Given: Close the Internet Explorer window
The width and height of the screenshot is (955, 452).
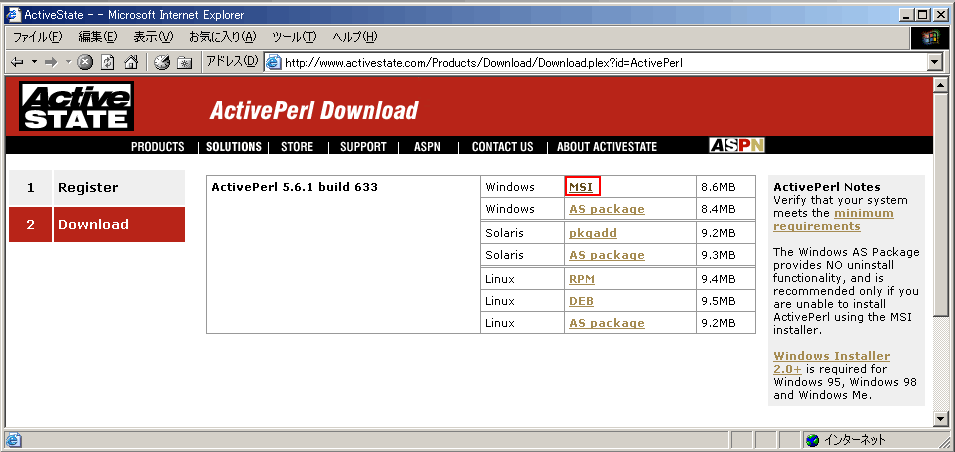Looking at the screenshot, I should (939, 15).
